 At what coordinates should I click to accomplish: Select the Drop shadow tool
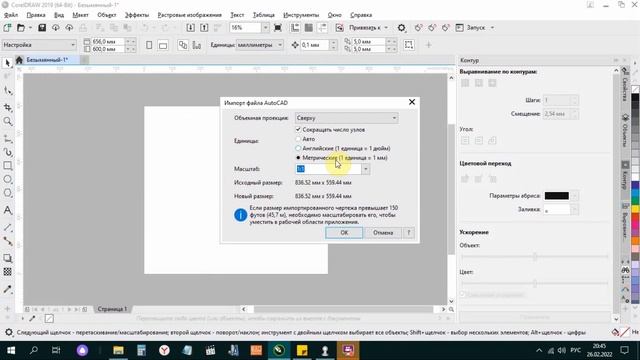(x=7, y=258)
